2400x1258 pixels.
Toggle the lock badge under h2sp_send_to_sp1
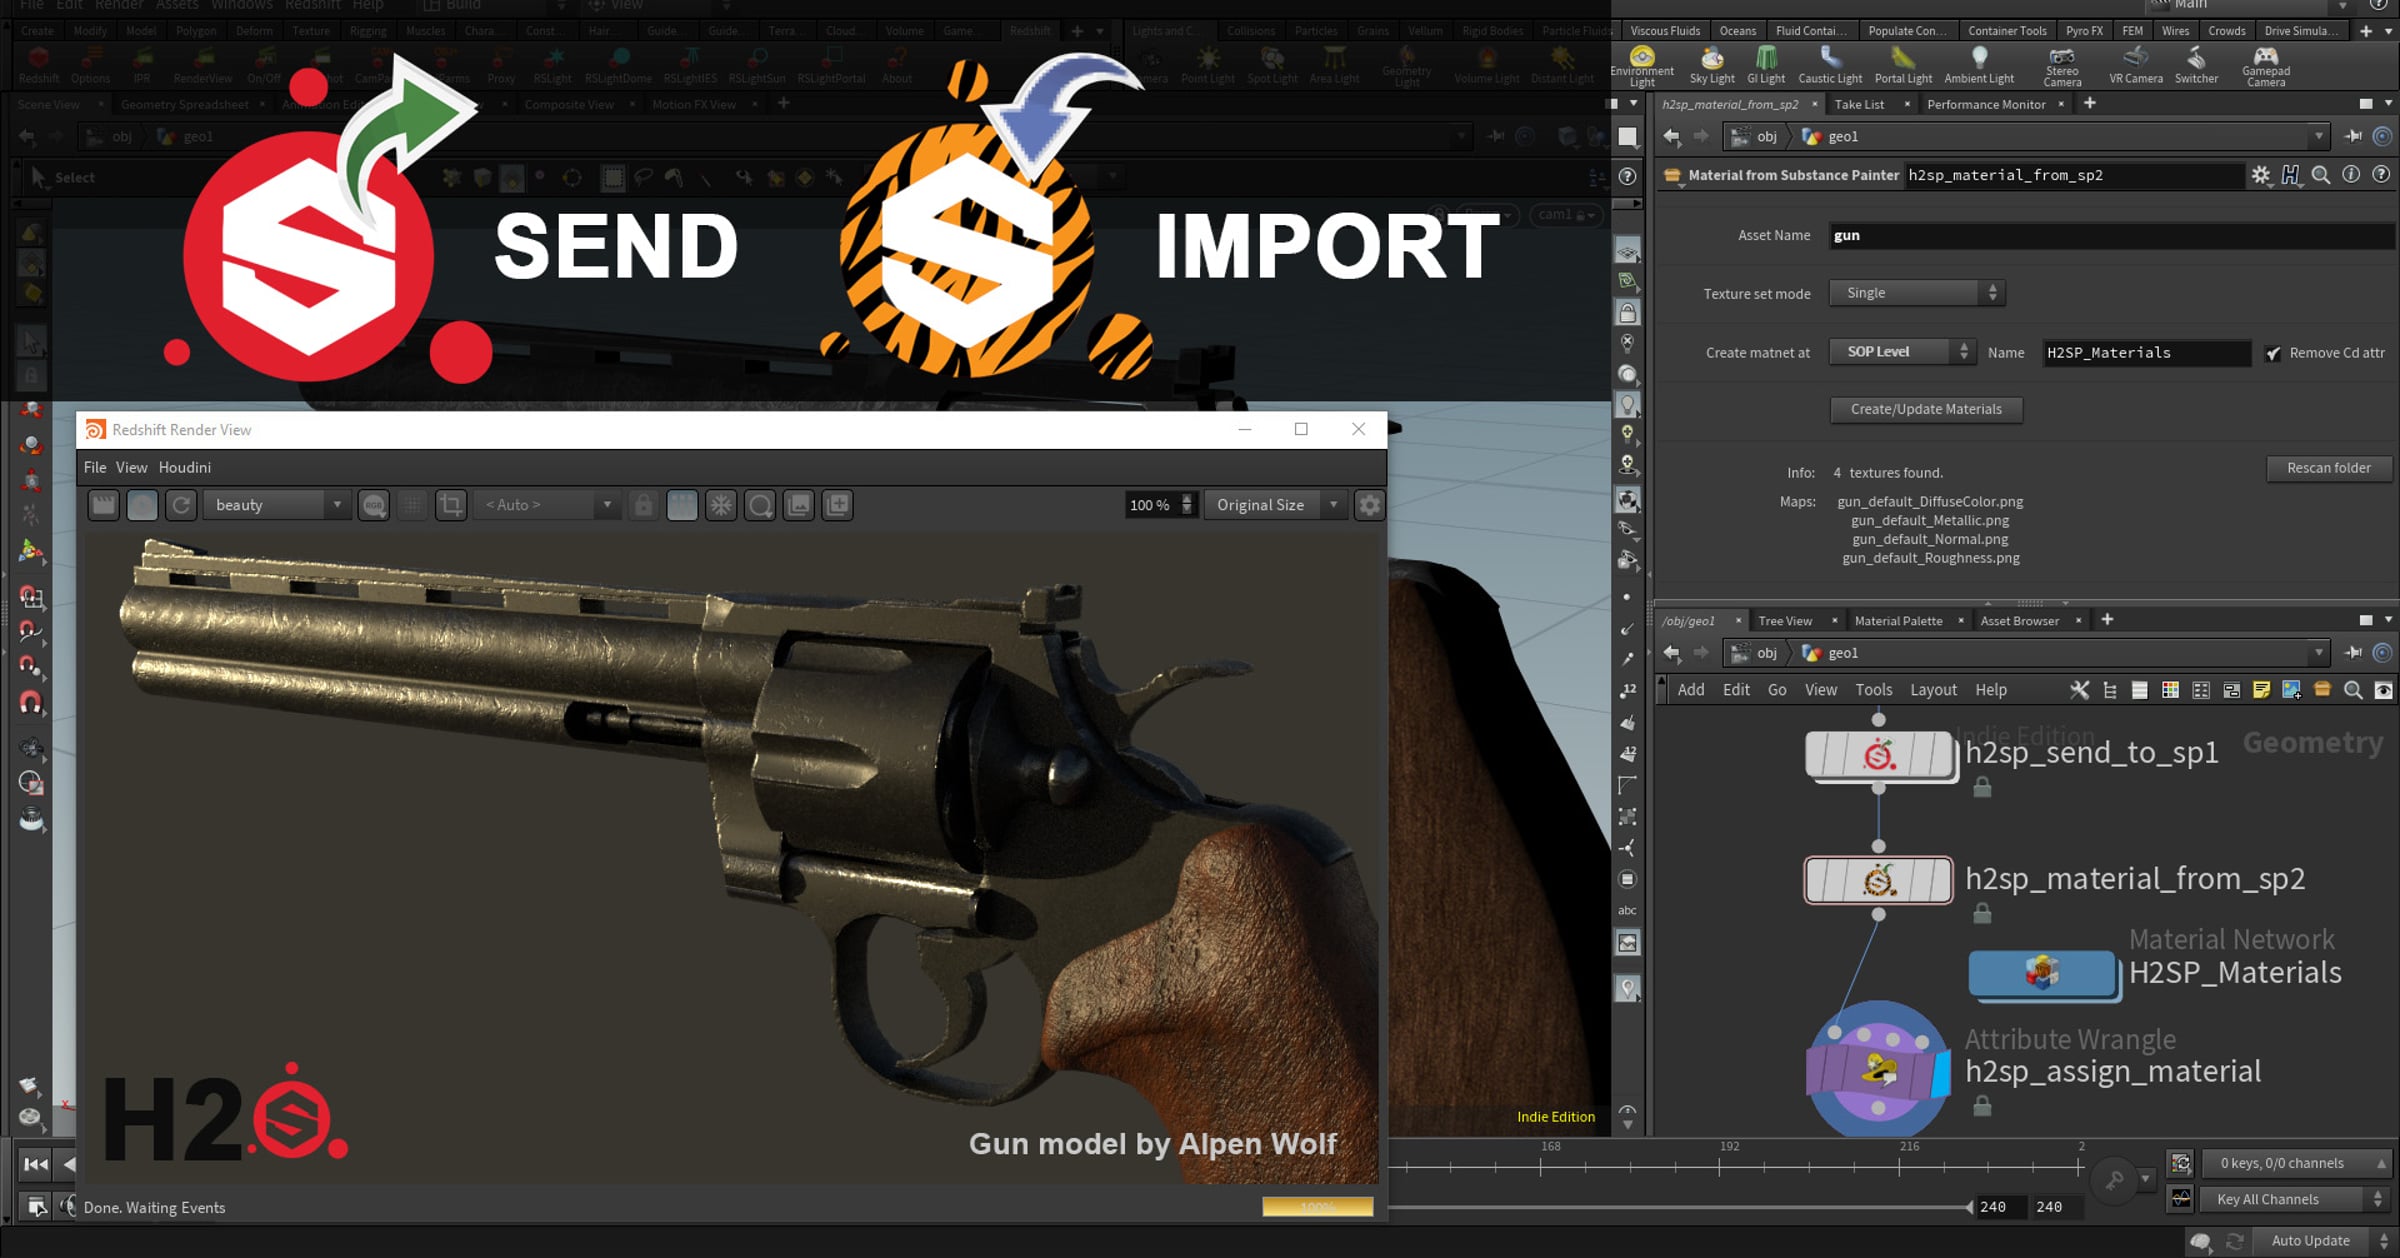(x=1982, y=788)
